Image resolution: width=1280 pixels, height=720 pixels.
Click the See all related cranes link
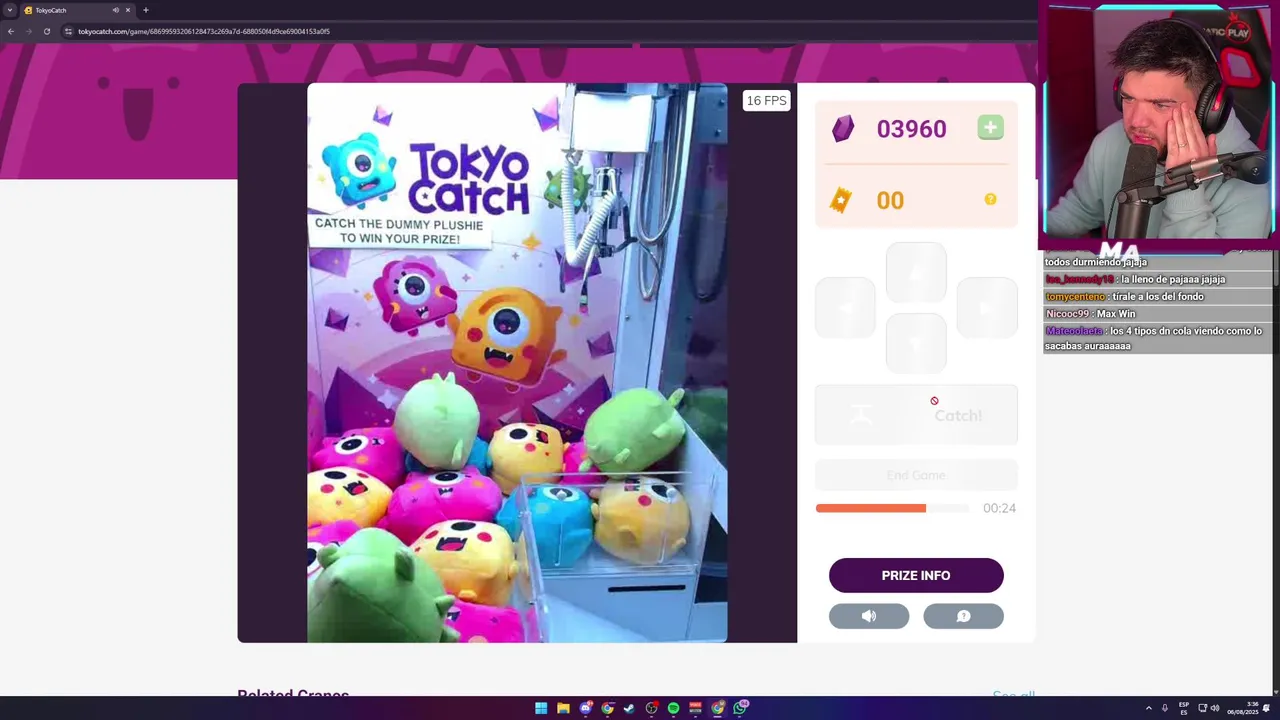(1013, 693)
